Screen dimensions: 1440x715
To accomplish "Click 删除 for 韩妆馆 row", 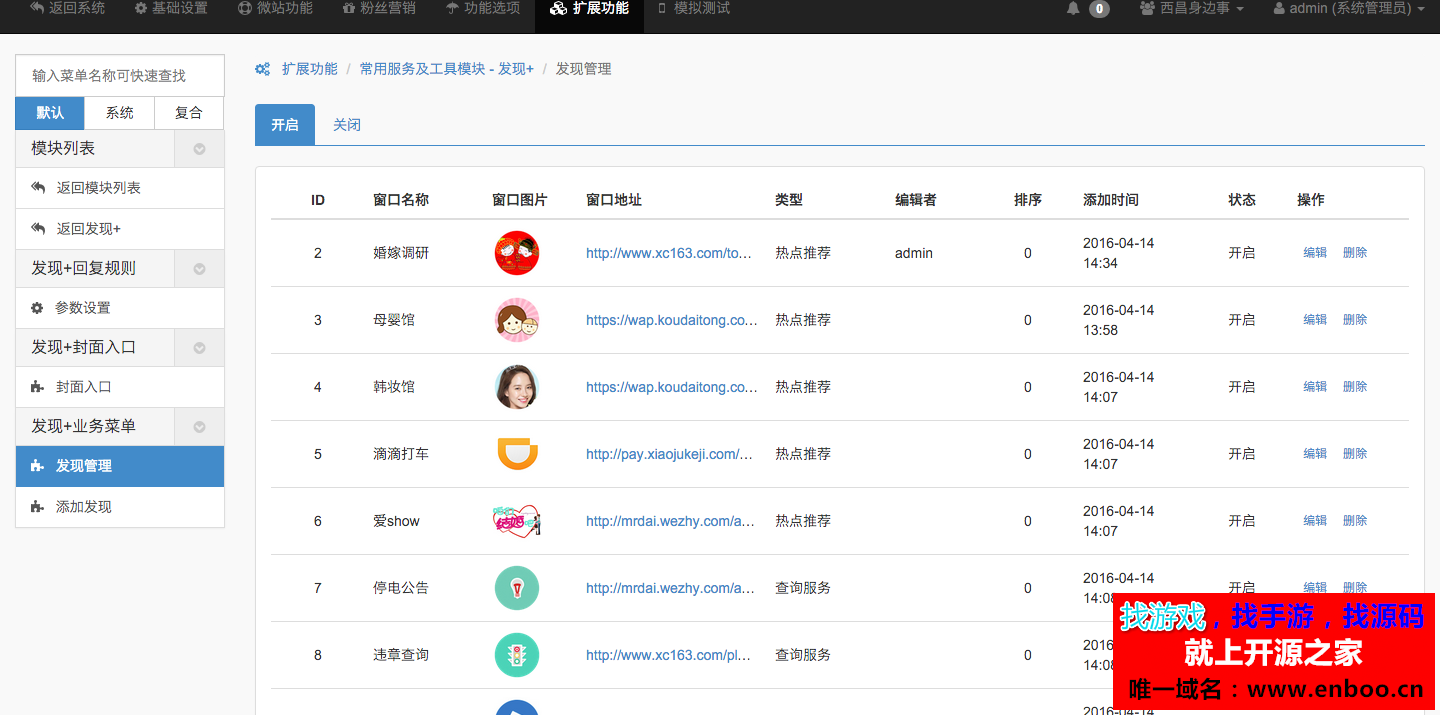I will 1355,387.
